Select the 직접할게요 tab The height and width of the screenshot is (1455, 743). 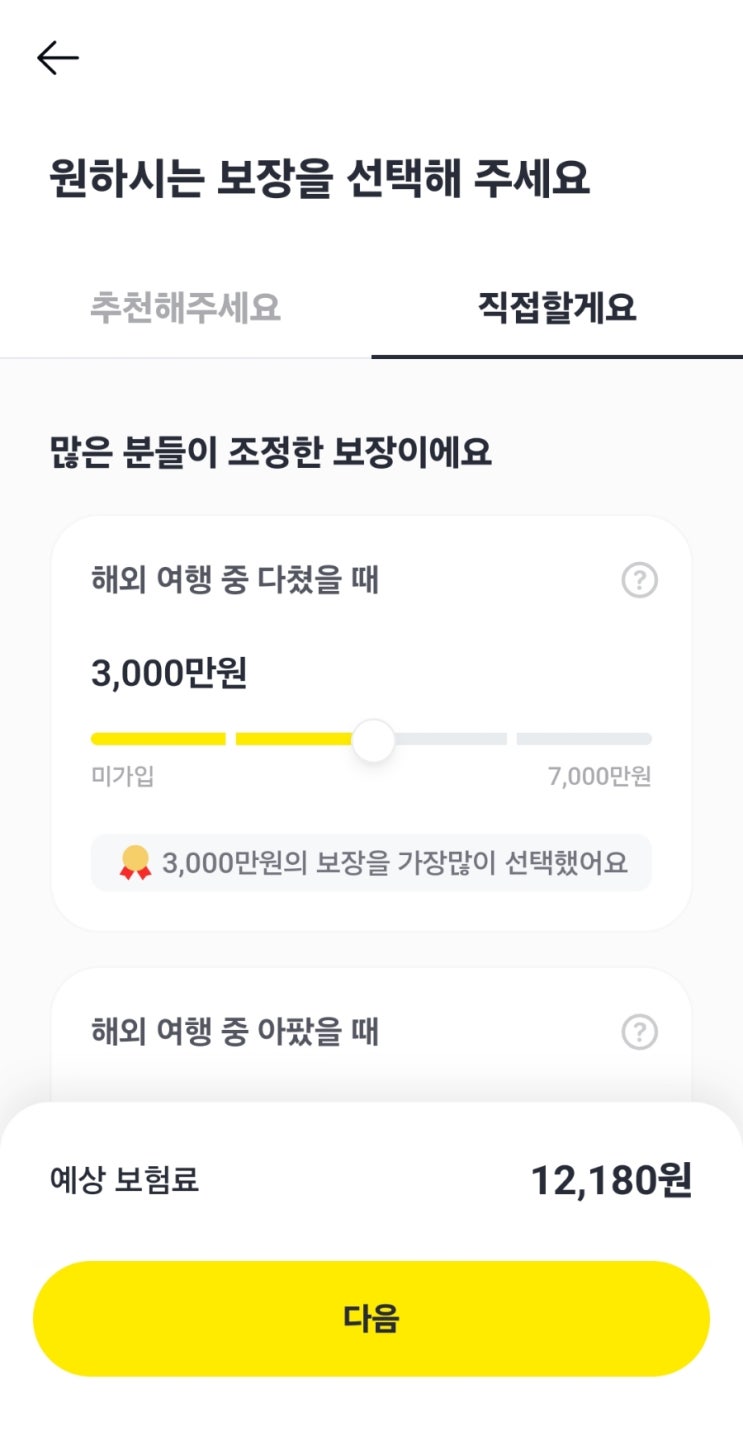(x=557, y=308)
